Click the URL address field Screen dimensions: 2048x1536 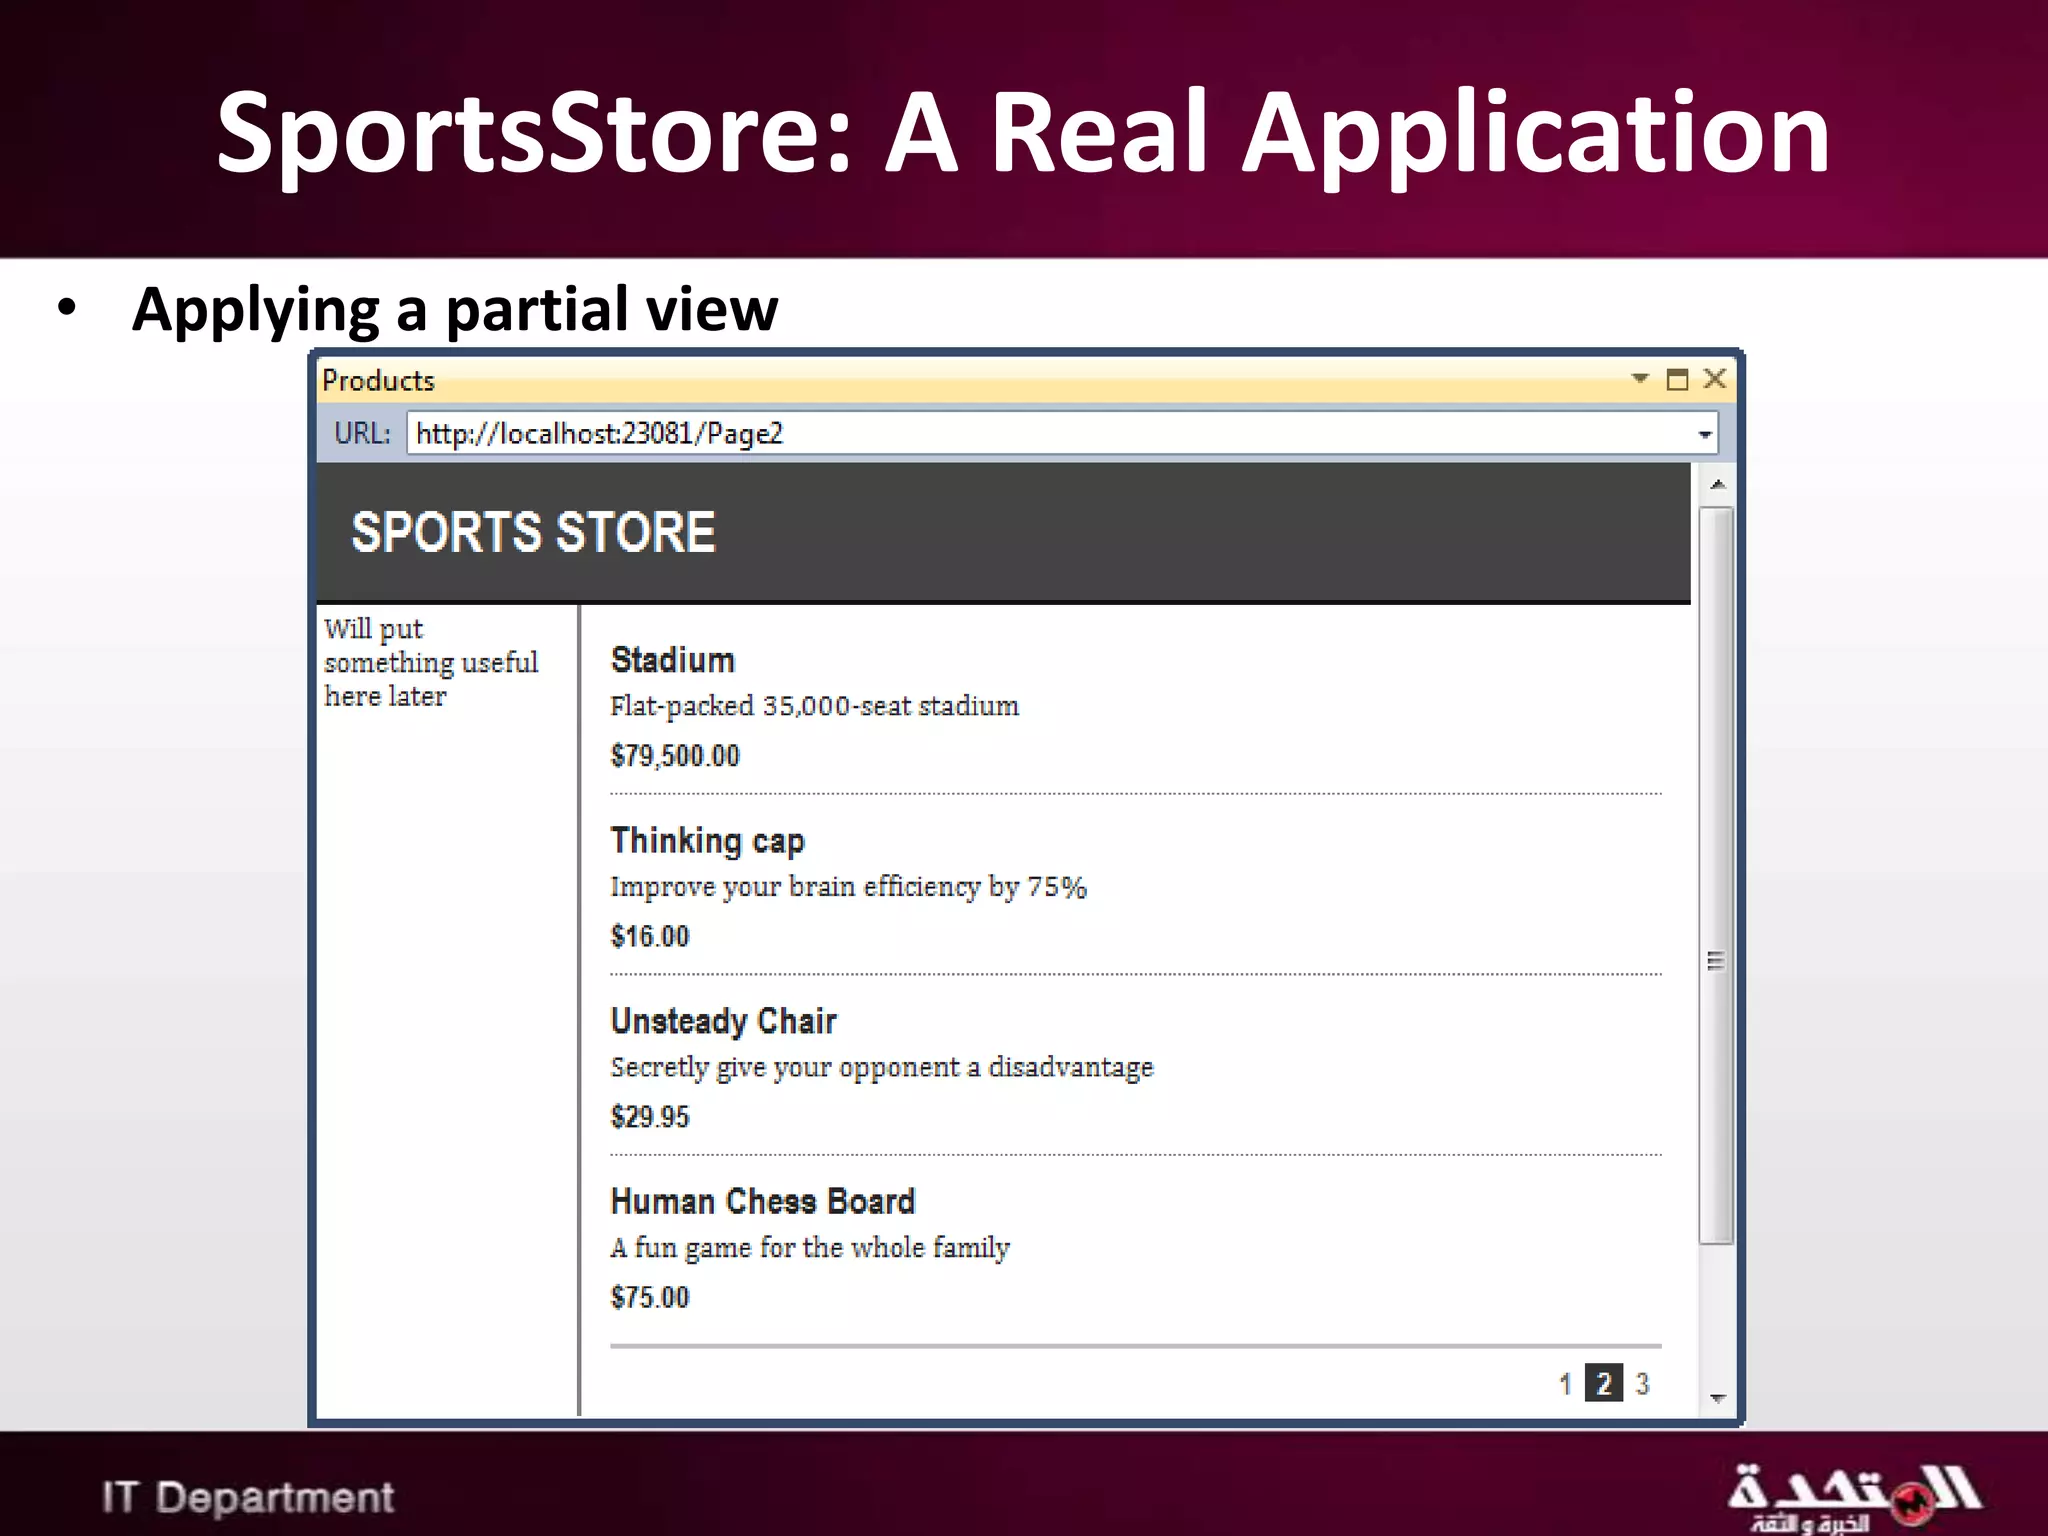click(x=1062, y=433)
